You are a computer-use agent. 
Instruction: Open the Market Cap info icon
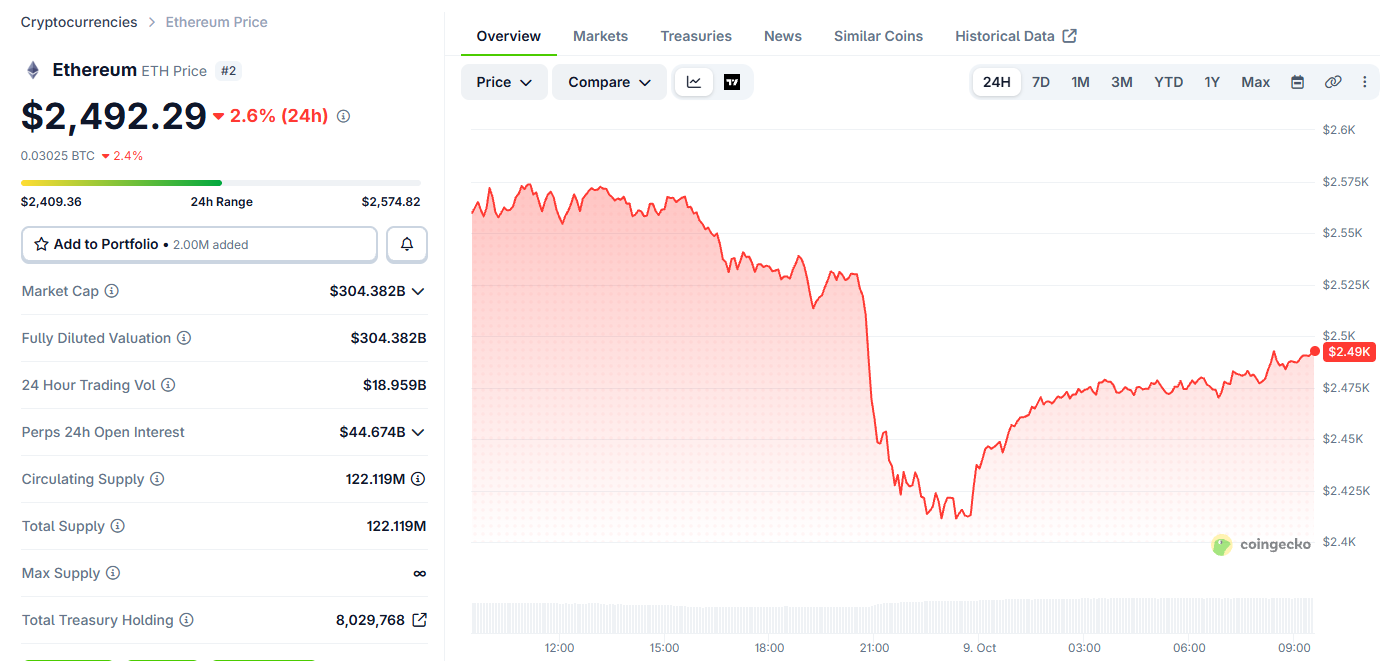[x=112, y=291]
